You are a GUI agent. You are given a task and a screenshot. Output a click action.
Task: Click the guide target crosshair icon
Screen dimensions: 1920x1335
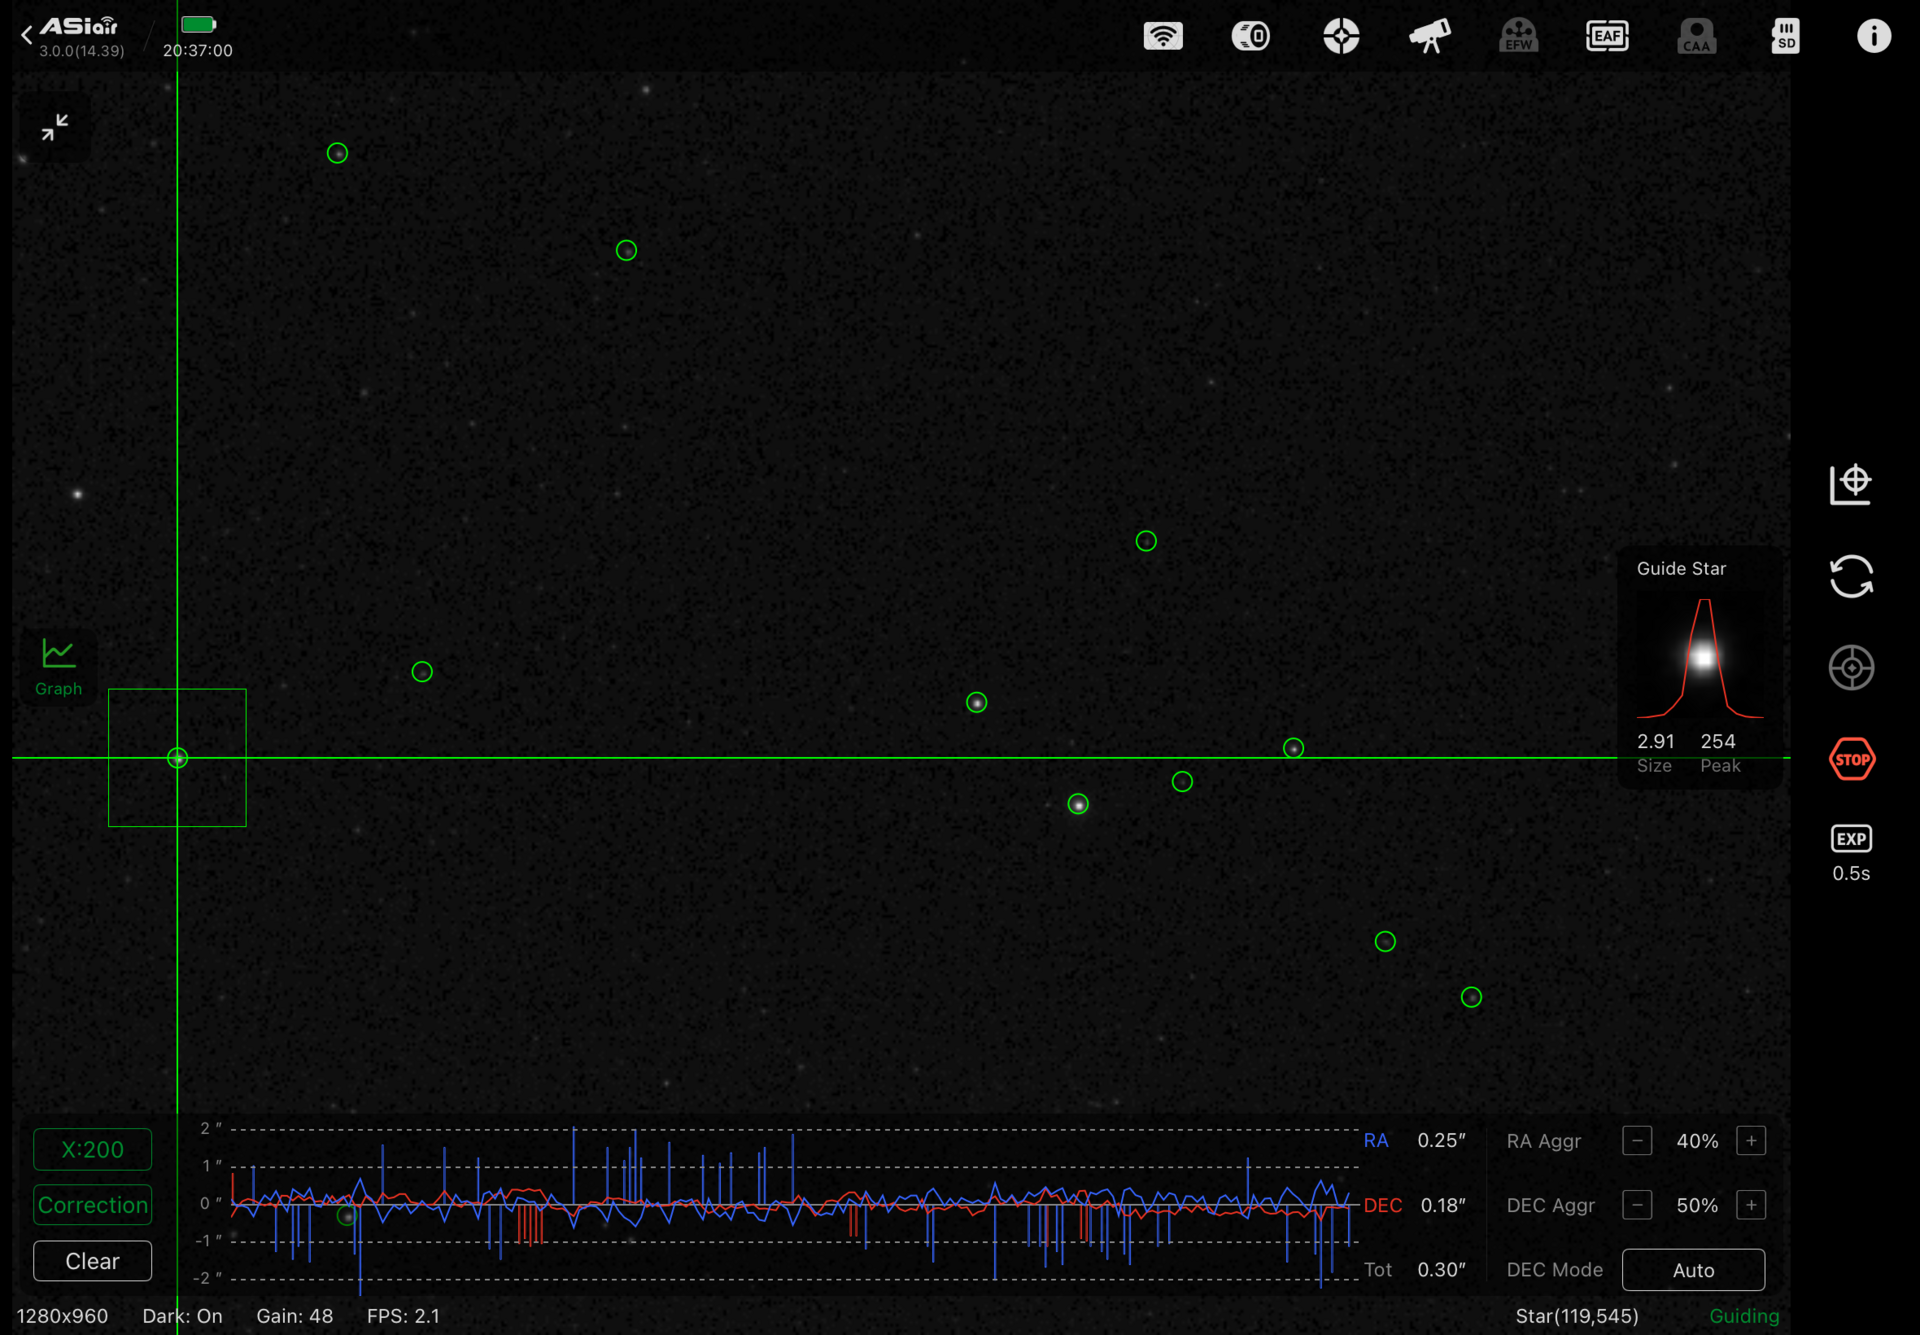tap(1851, 667)
